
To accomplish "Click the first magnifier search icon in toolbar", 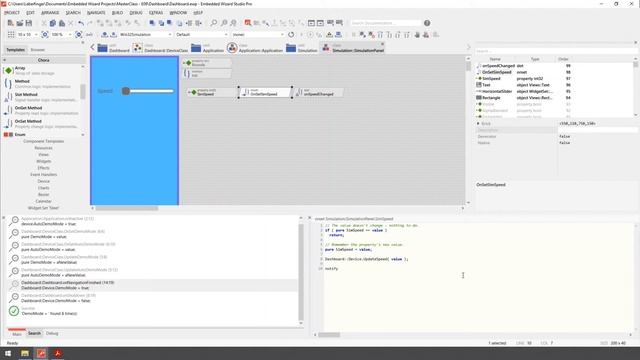I will (x=214, y=23).
